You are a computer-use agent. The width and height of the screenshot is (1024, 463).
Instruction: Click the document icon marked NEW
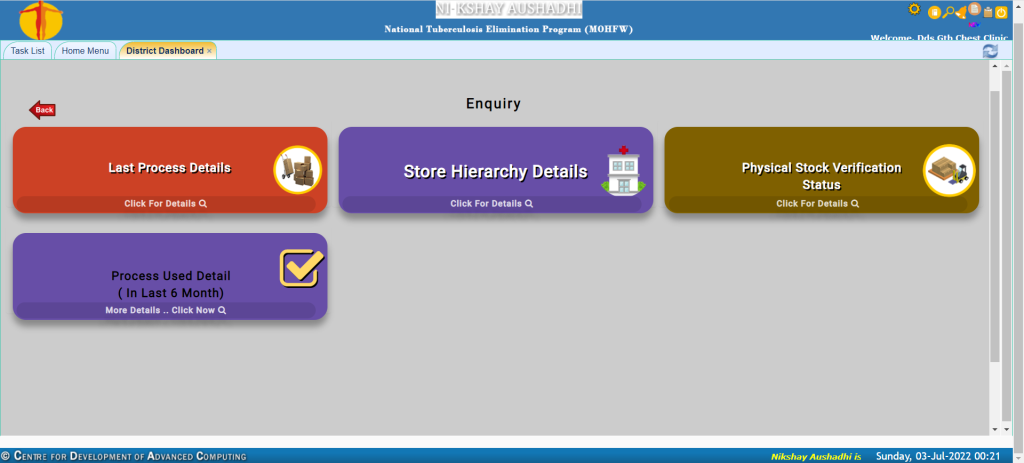974,9
